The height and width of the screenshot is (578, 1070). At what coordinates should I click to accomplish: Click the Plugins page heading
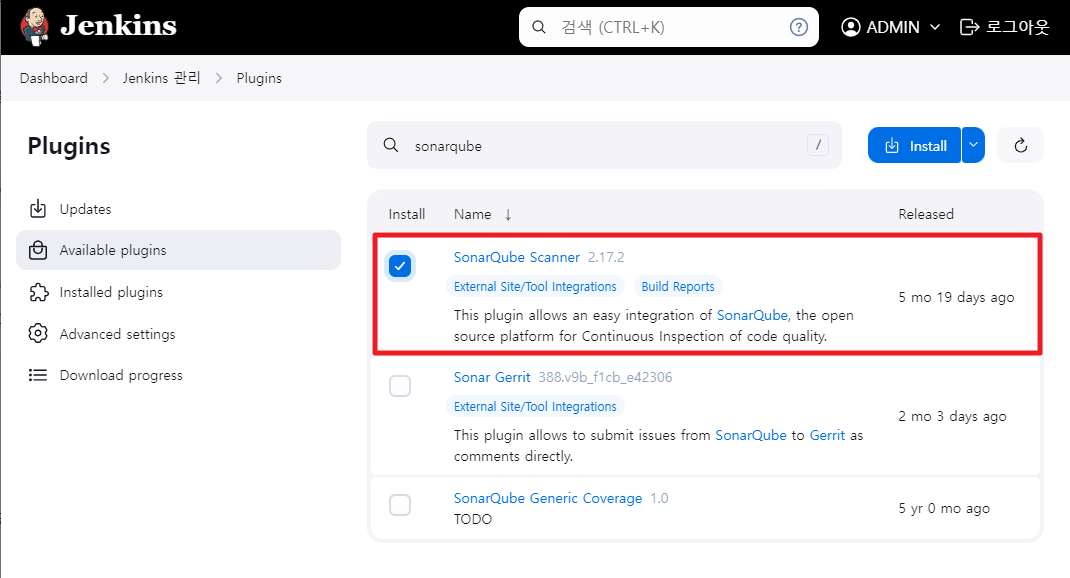69,146
